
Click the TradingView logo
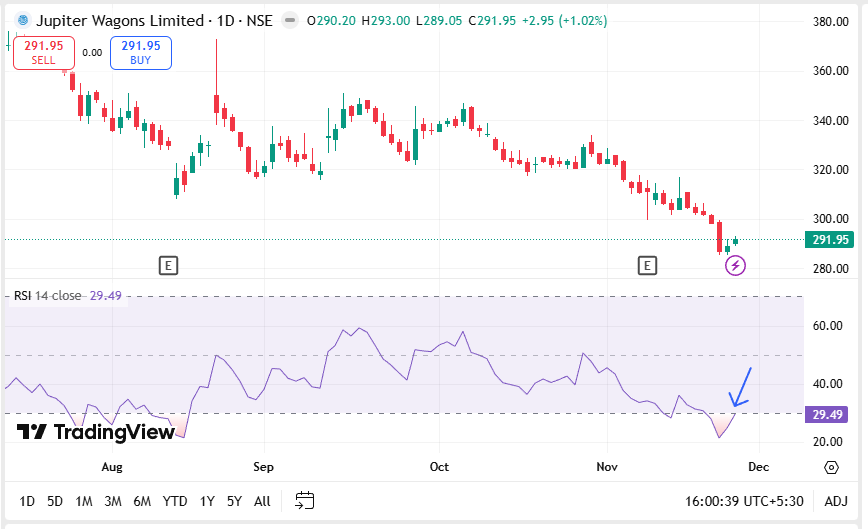(95, 432)
